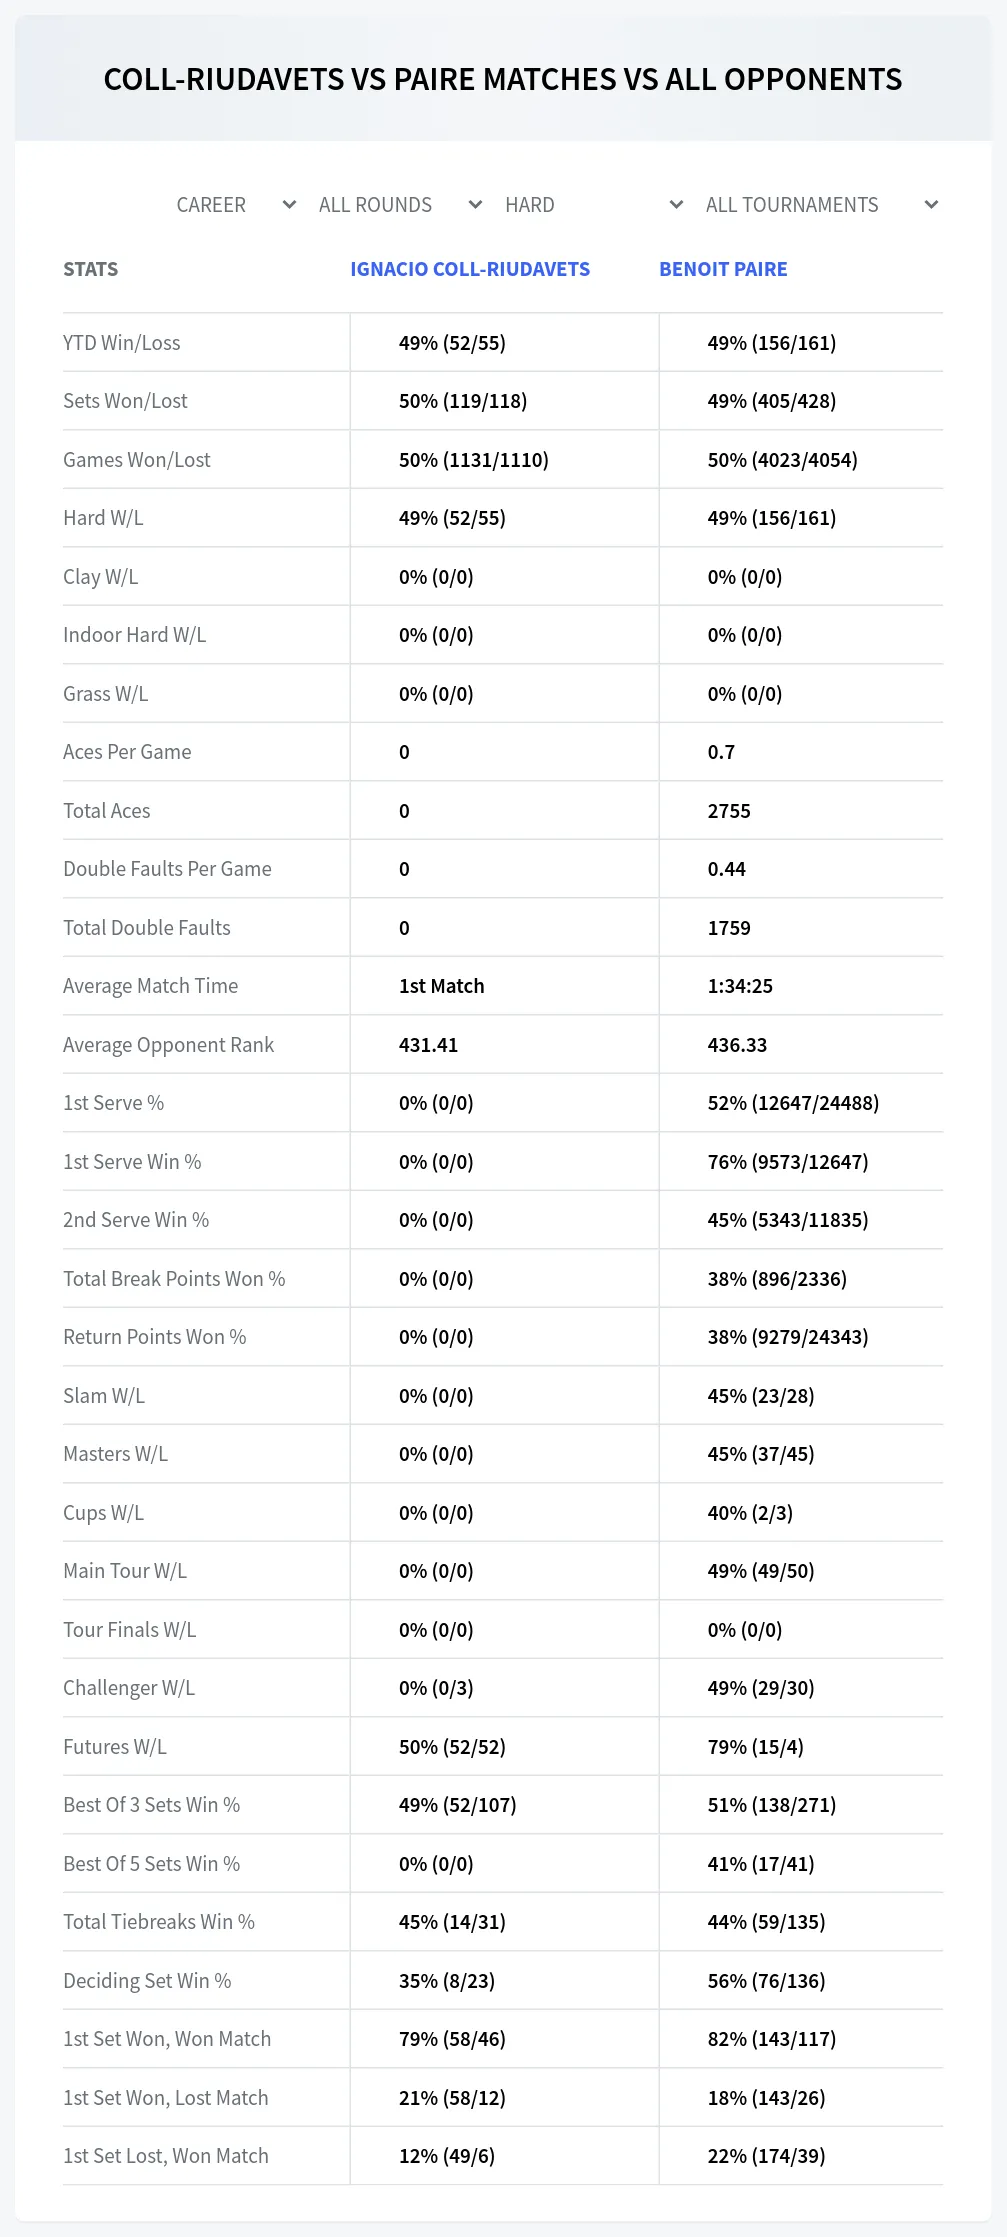The height and width of the screenshot is (2237, 1007).
Task: Click the Deciding Set Win % label
Action: coord(147,1981)
